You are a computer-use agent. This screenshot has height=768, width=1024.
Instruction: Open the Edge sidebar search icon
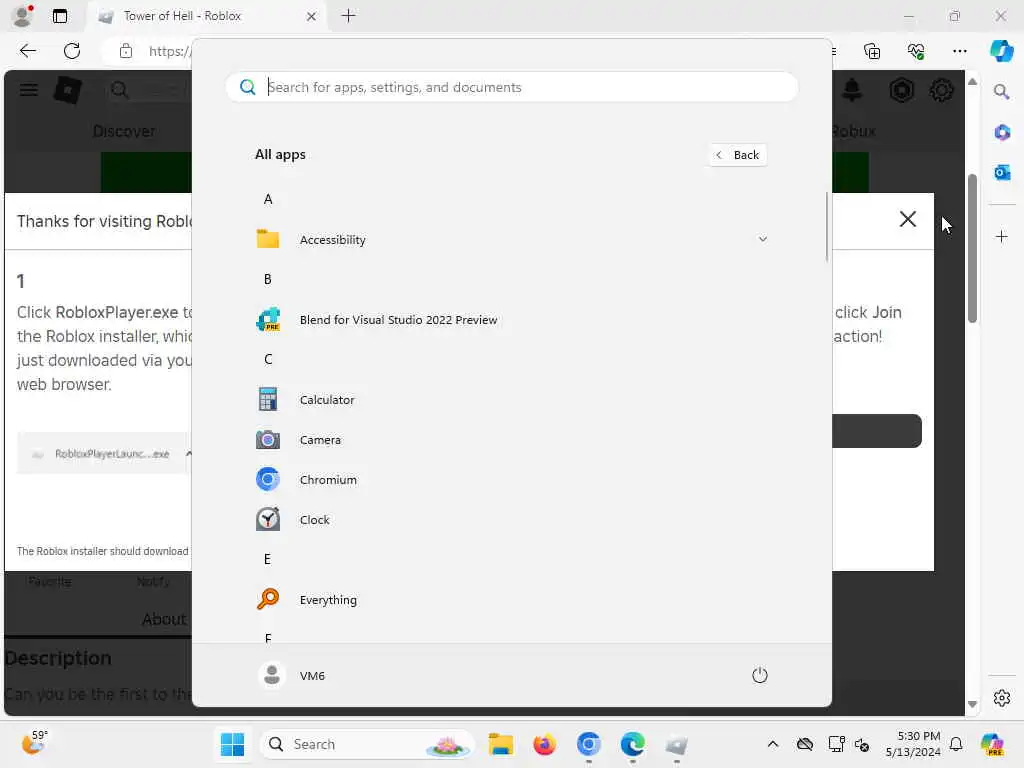[x=1002, y=92]
